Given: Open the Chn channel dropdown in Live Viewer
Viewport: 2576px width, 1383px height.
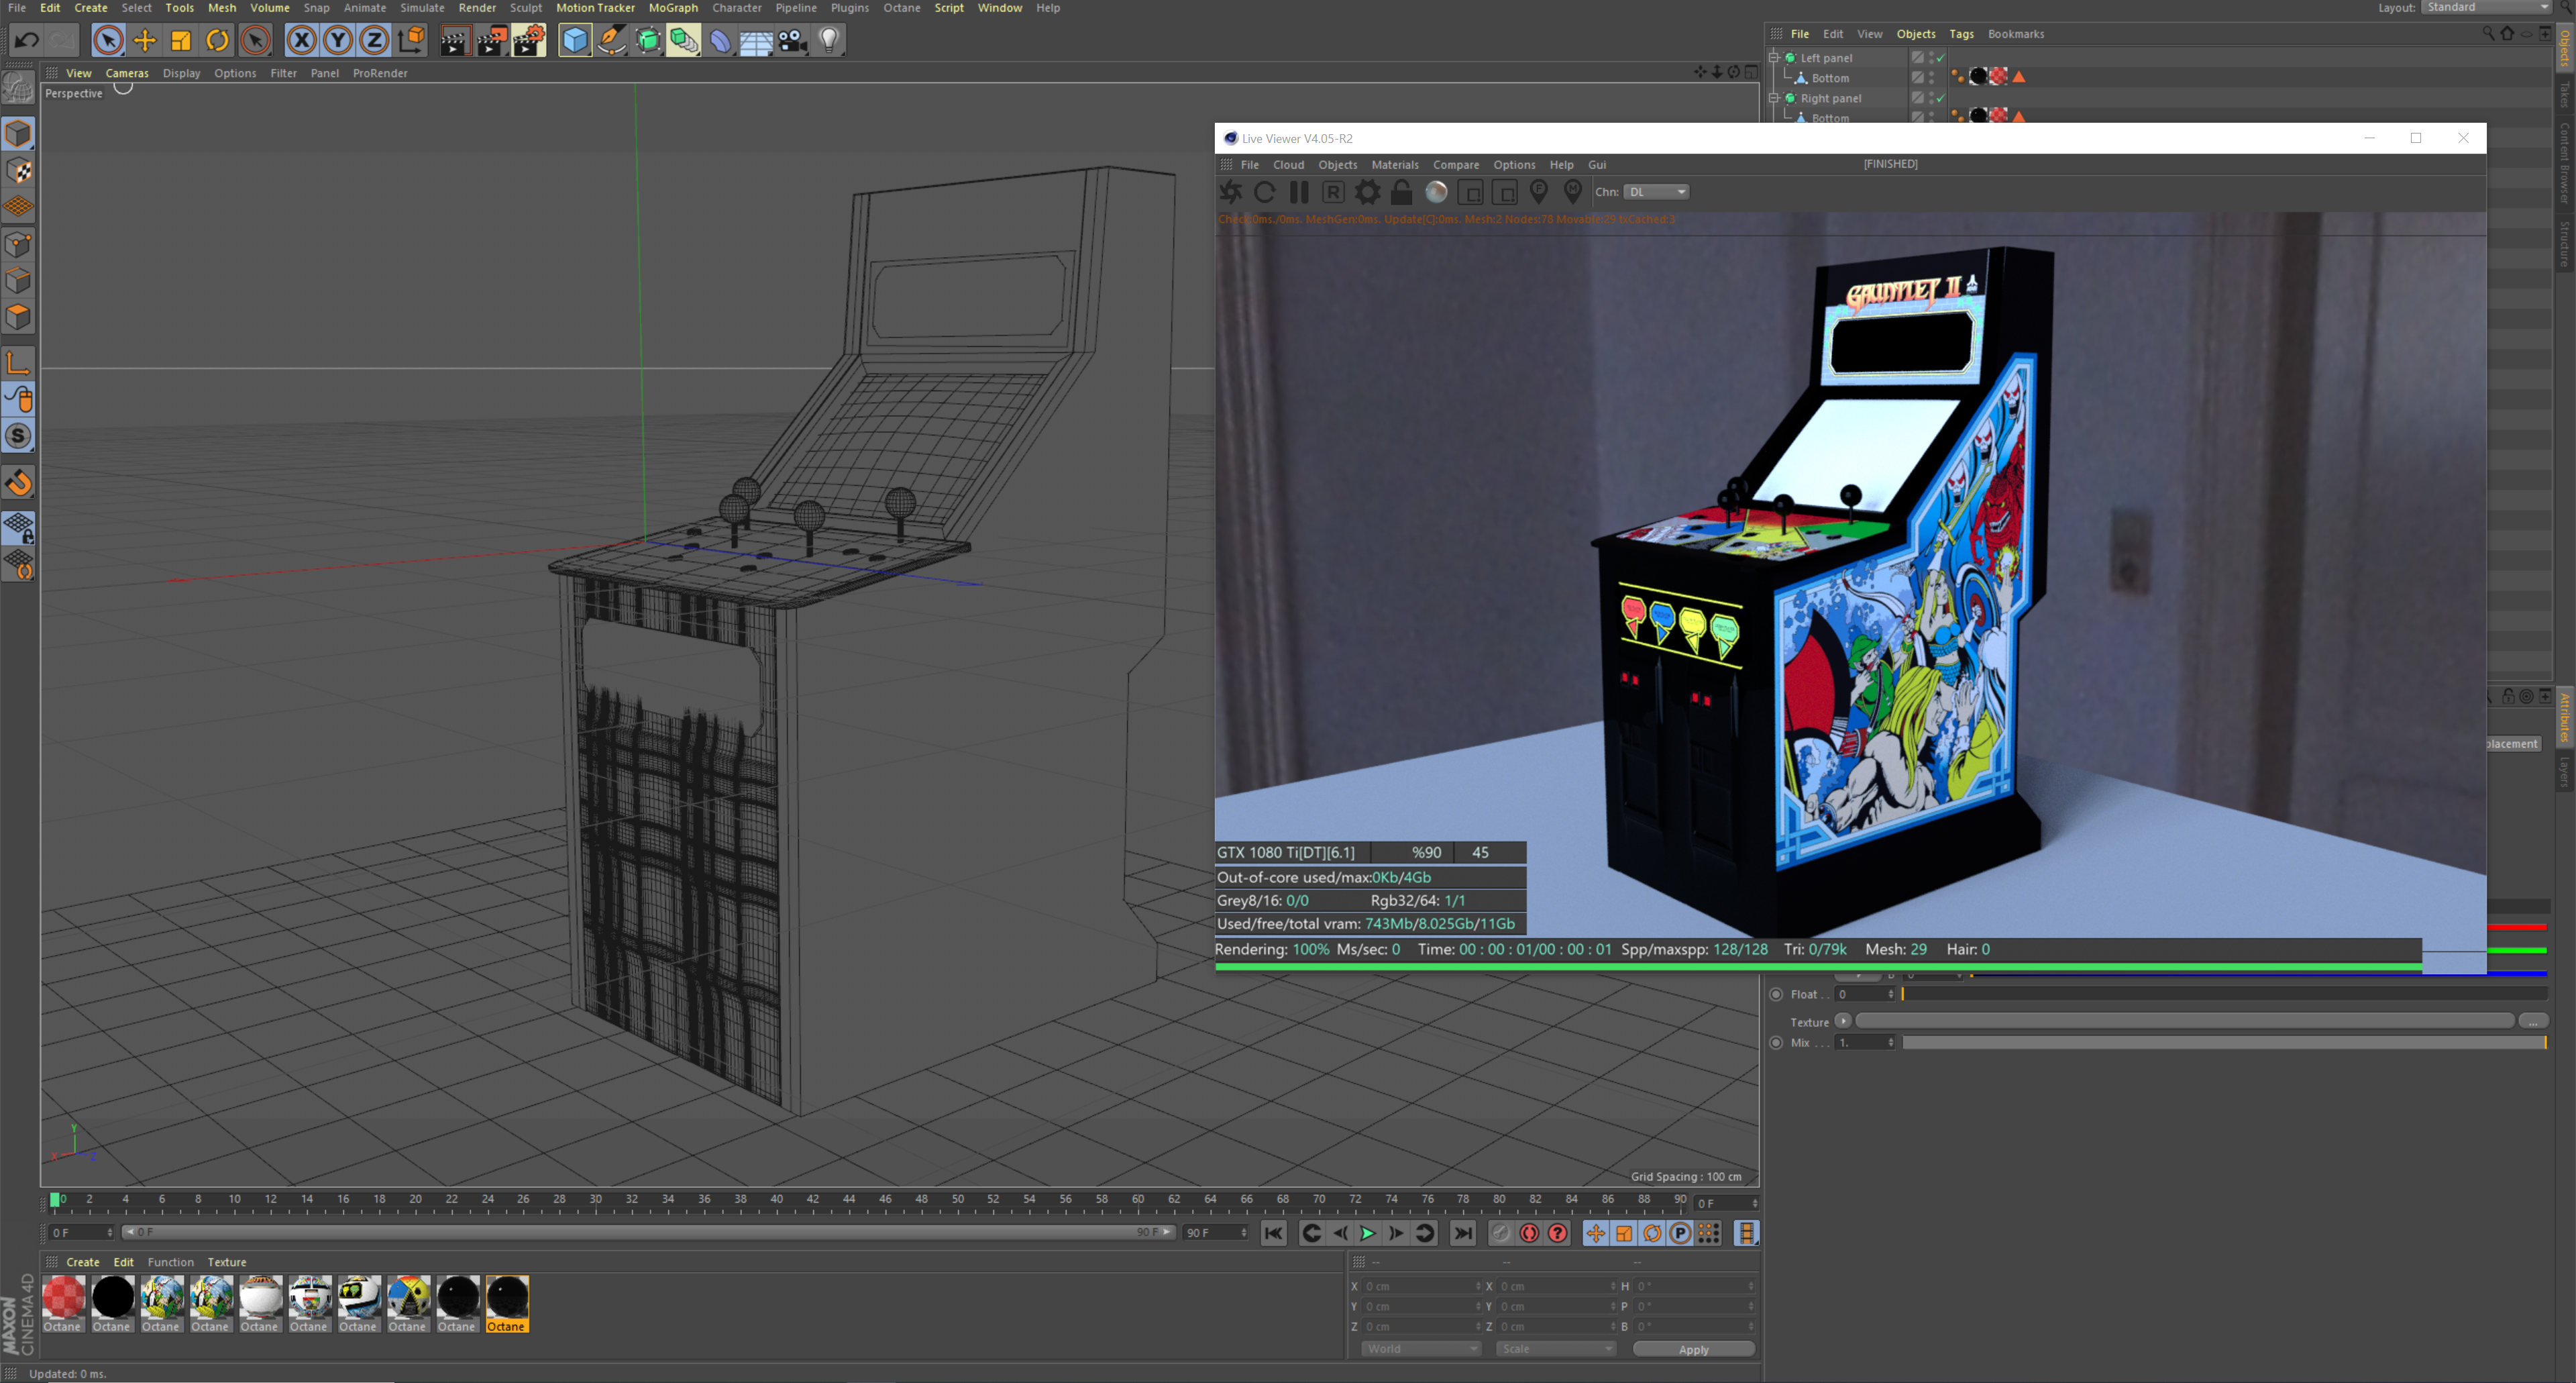Looking at the screenshot, I should click(x=1657, y=192).
